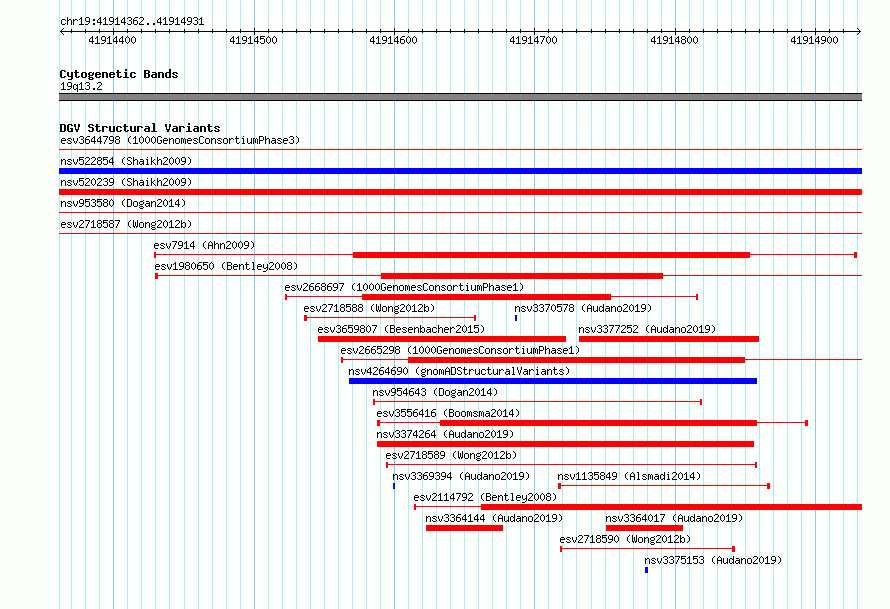The width and height of the screenshot is (890, 609).
Task: Select esv3556416 thick red bar
Action: pos(598,423)
